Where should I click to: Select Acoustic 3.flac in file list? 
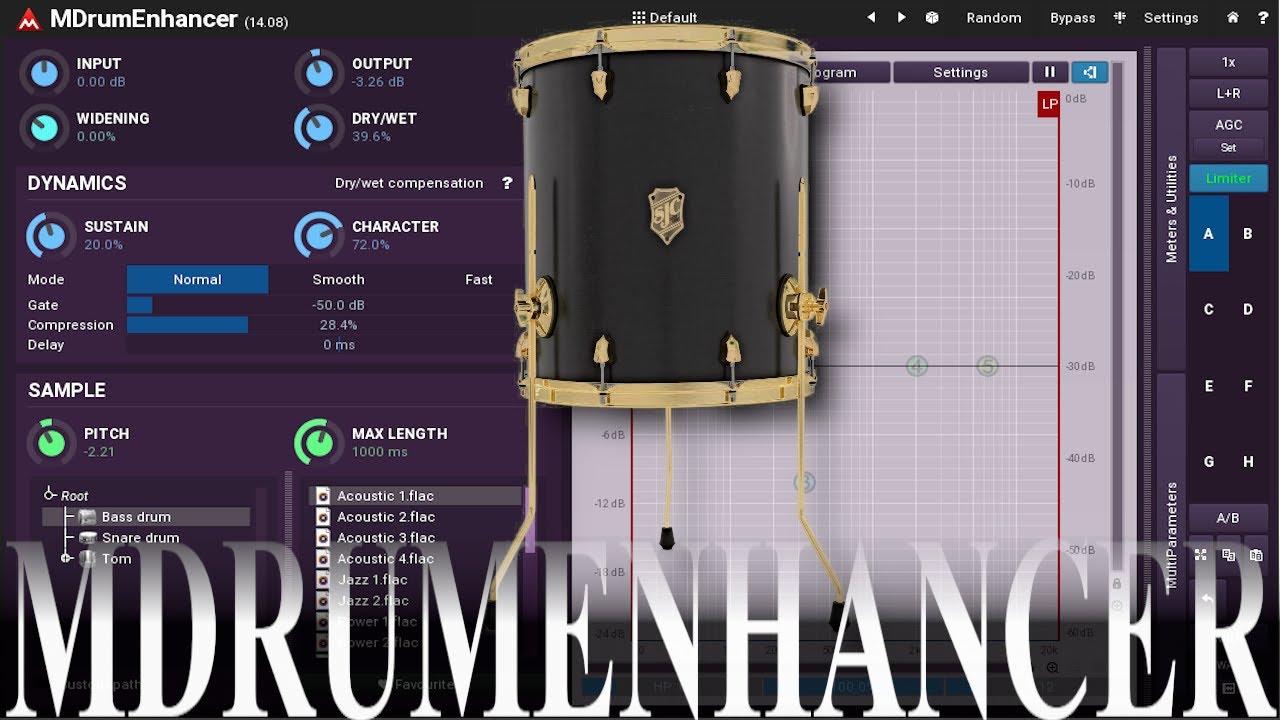point(385,538)
